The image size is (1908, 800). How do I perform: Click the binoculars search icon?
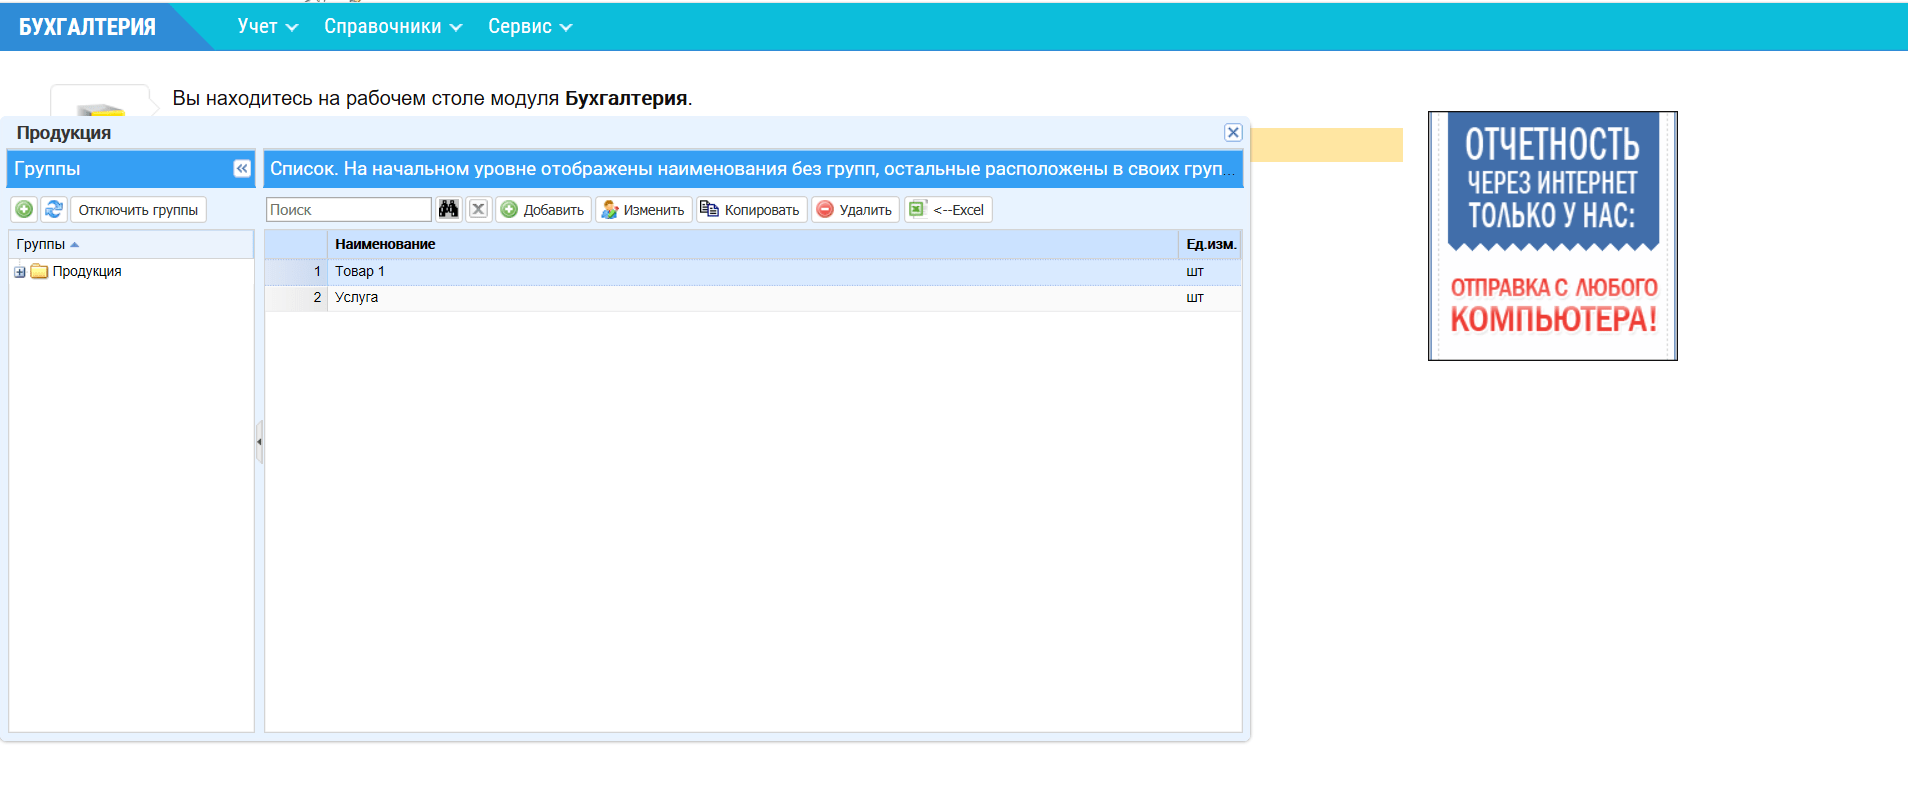tap(448, 209)
